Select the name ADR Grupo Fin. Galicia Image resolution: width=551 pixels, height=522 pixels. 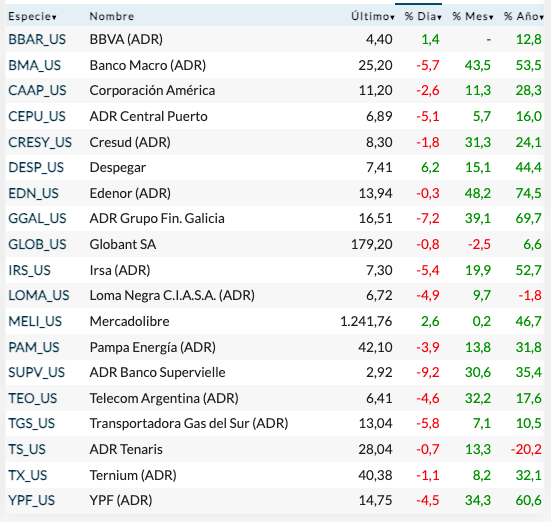157,219
